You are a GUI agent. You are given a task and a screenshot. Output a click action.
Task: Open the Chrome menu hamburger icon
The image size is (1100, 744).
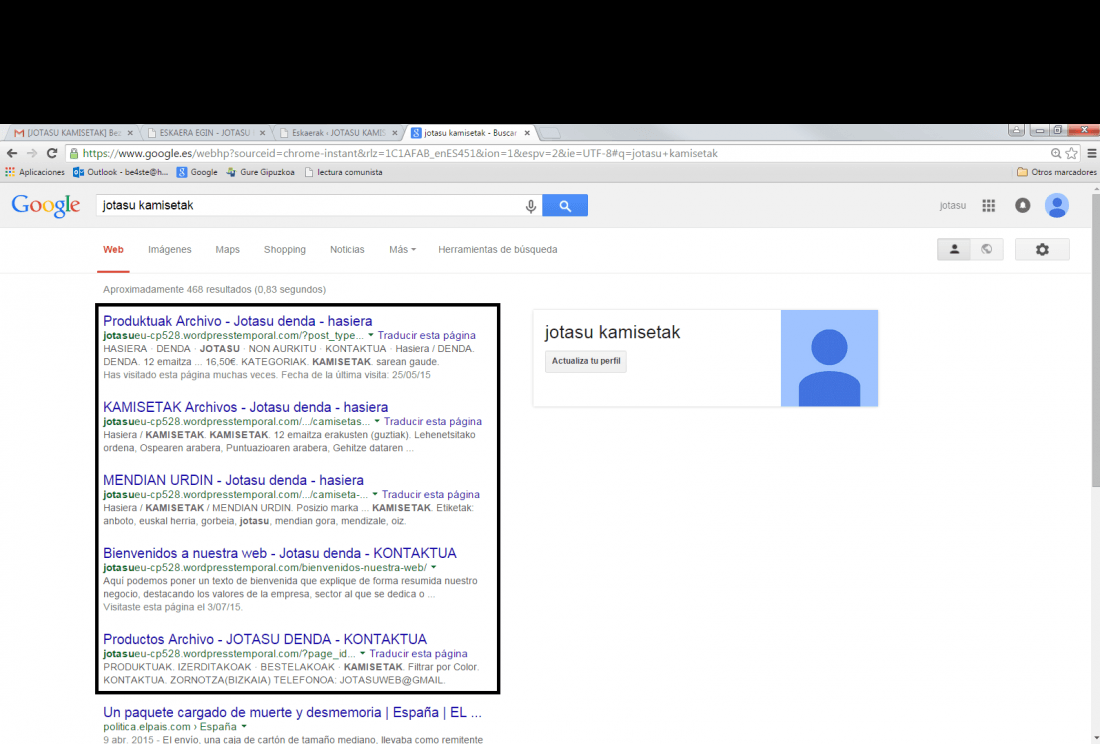(x=1092, y=153)
